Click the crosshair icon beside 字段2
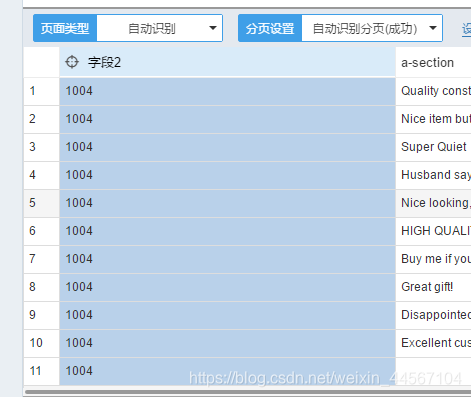Screen dimensions: 471x397 tap(72, 62)
